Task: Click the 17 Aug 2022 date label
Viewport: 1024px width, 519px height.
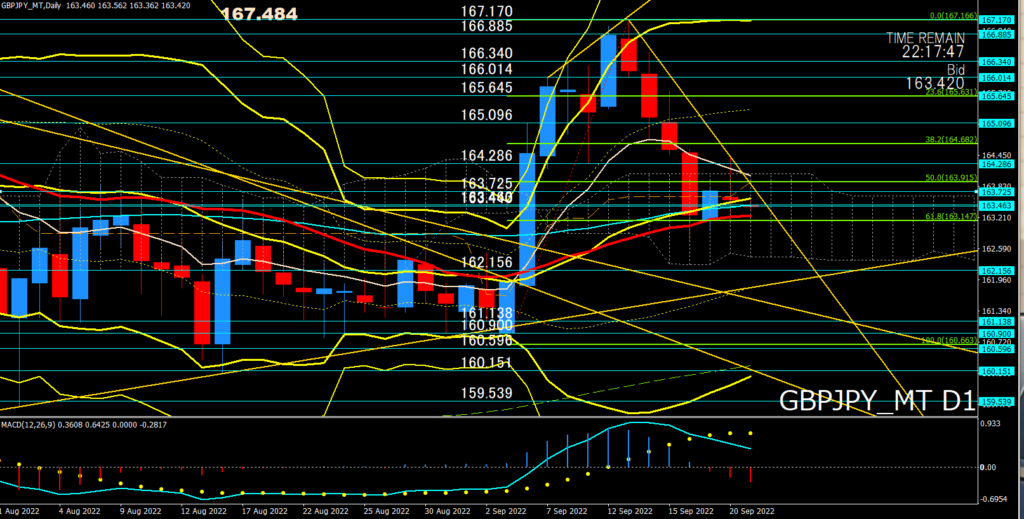Action: pyautogui.click(x=263, y=511)
